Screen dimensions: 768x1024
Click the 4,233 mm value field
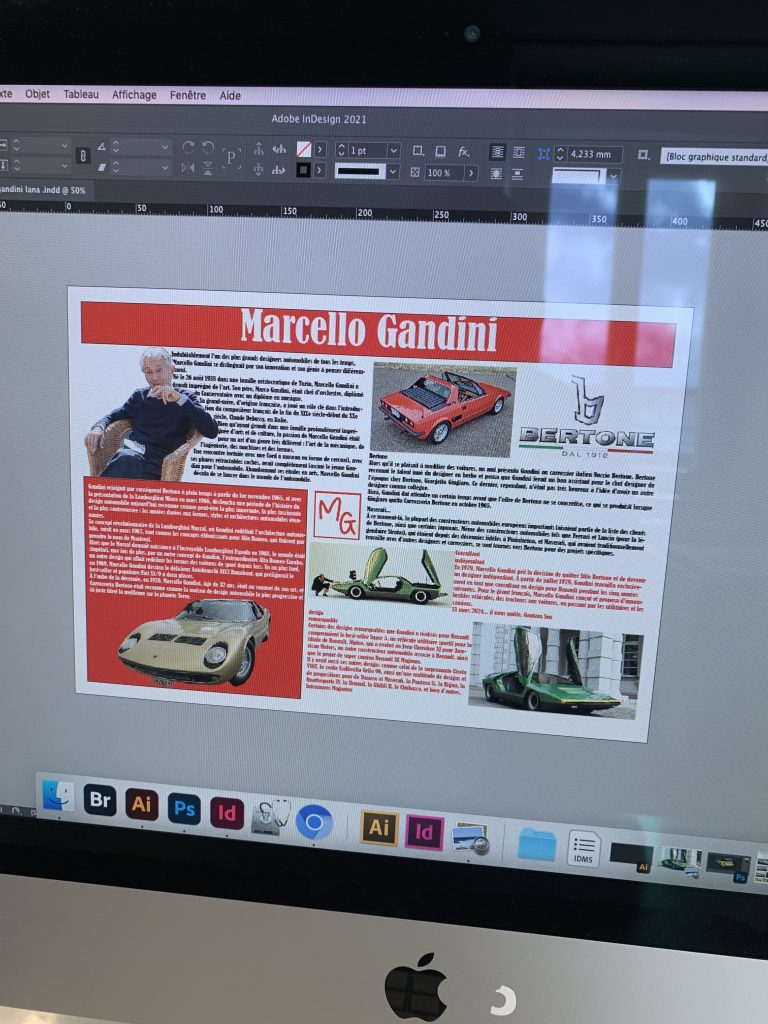[x=594, y=155]
